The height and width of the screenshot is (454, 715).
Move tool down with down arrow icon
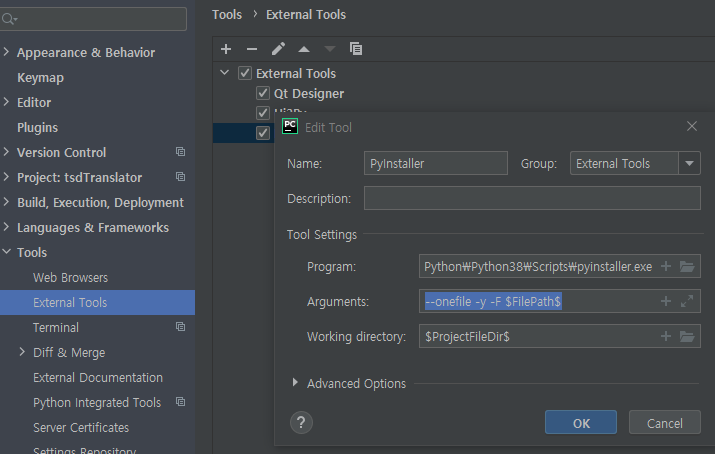(x=330, y=49)
